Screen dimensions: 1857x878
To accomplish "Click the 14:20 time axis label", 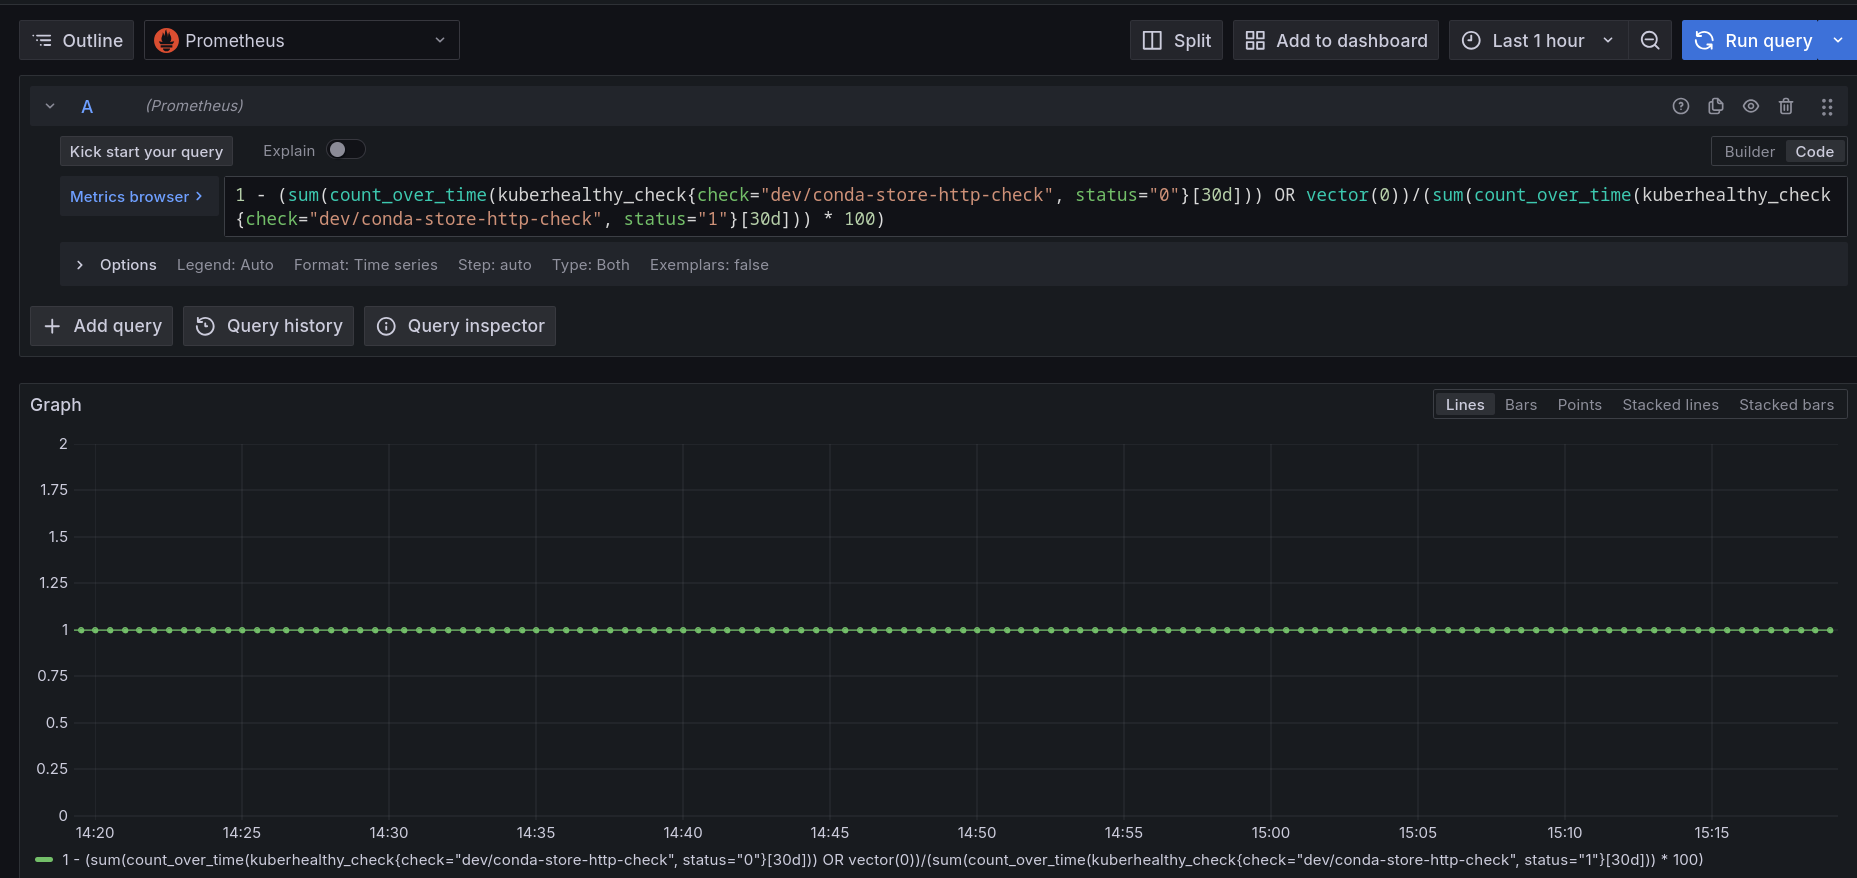I will 95,832.
